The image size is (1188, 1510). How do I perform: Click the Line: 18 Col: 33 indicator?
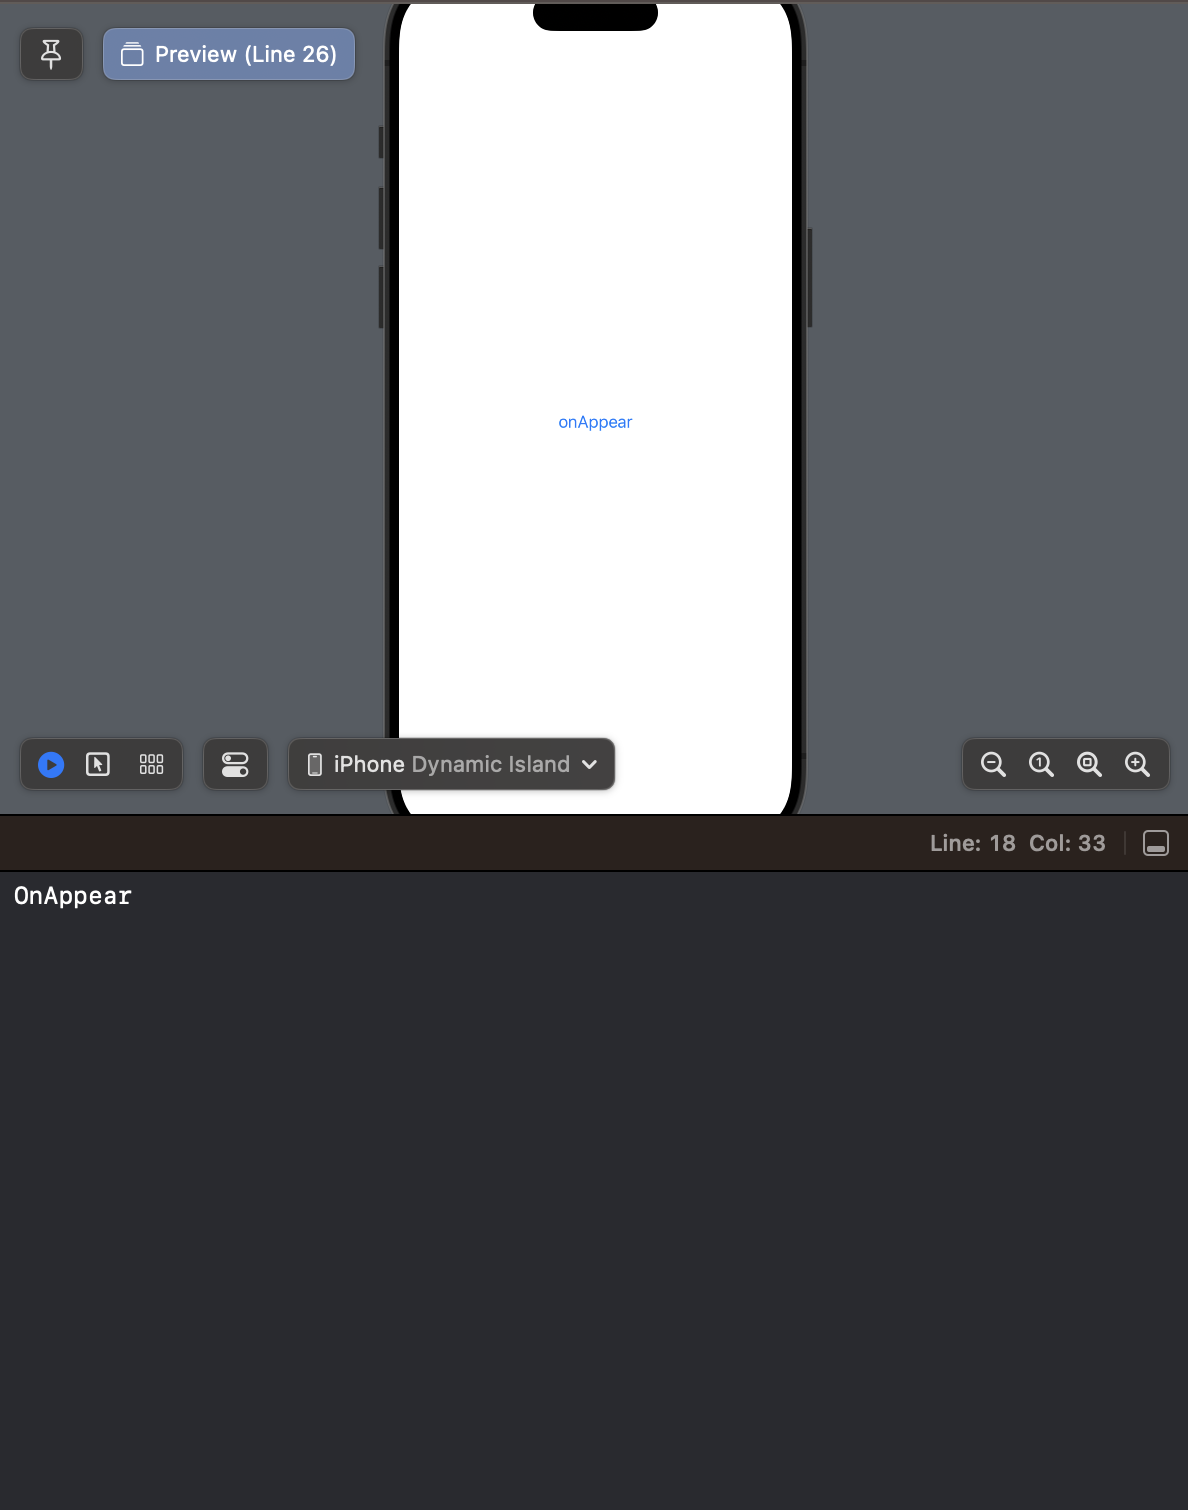pyautogui.click(x=1018, y=843)
